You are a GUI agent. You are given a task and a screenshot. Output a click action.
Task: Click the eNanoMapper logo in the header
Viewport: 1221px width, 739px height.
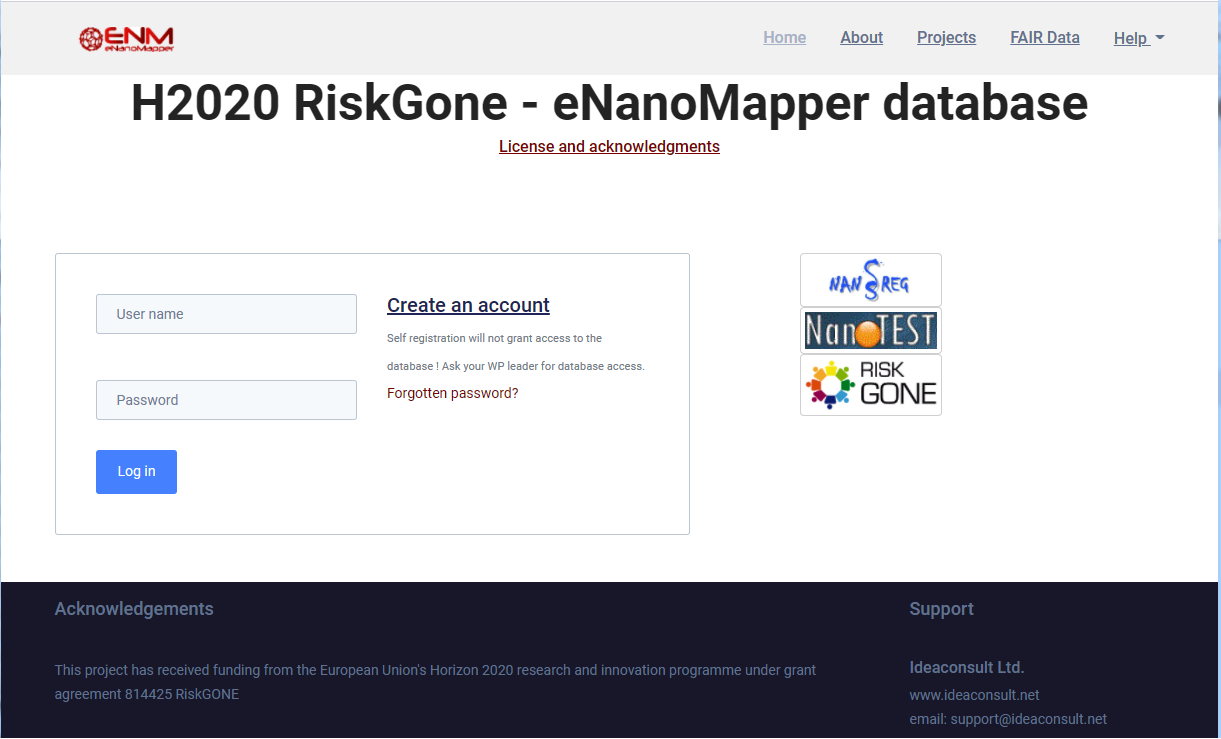(126, 38)
